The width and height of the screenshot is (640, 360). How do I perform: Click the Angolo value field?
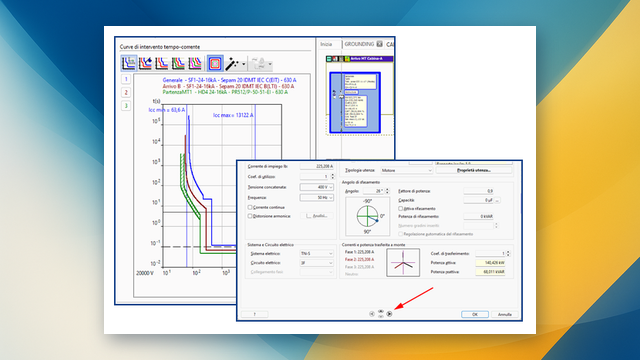(373, 191)
